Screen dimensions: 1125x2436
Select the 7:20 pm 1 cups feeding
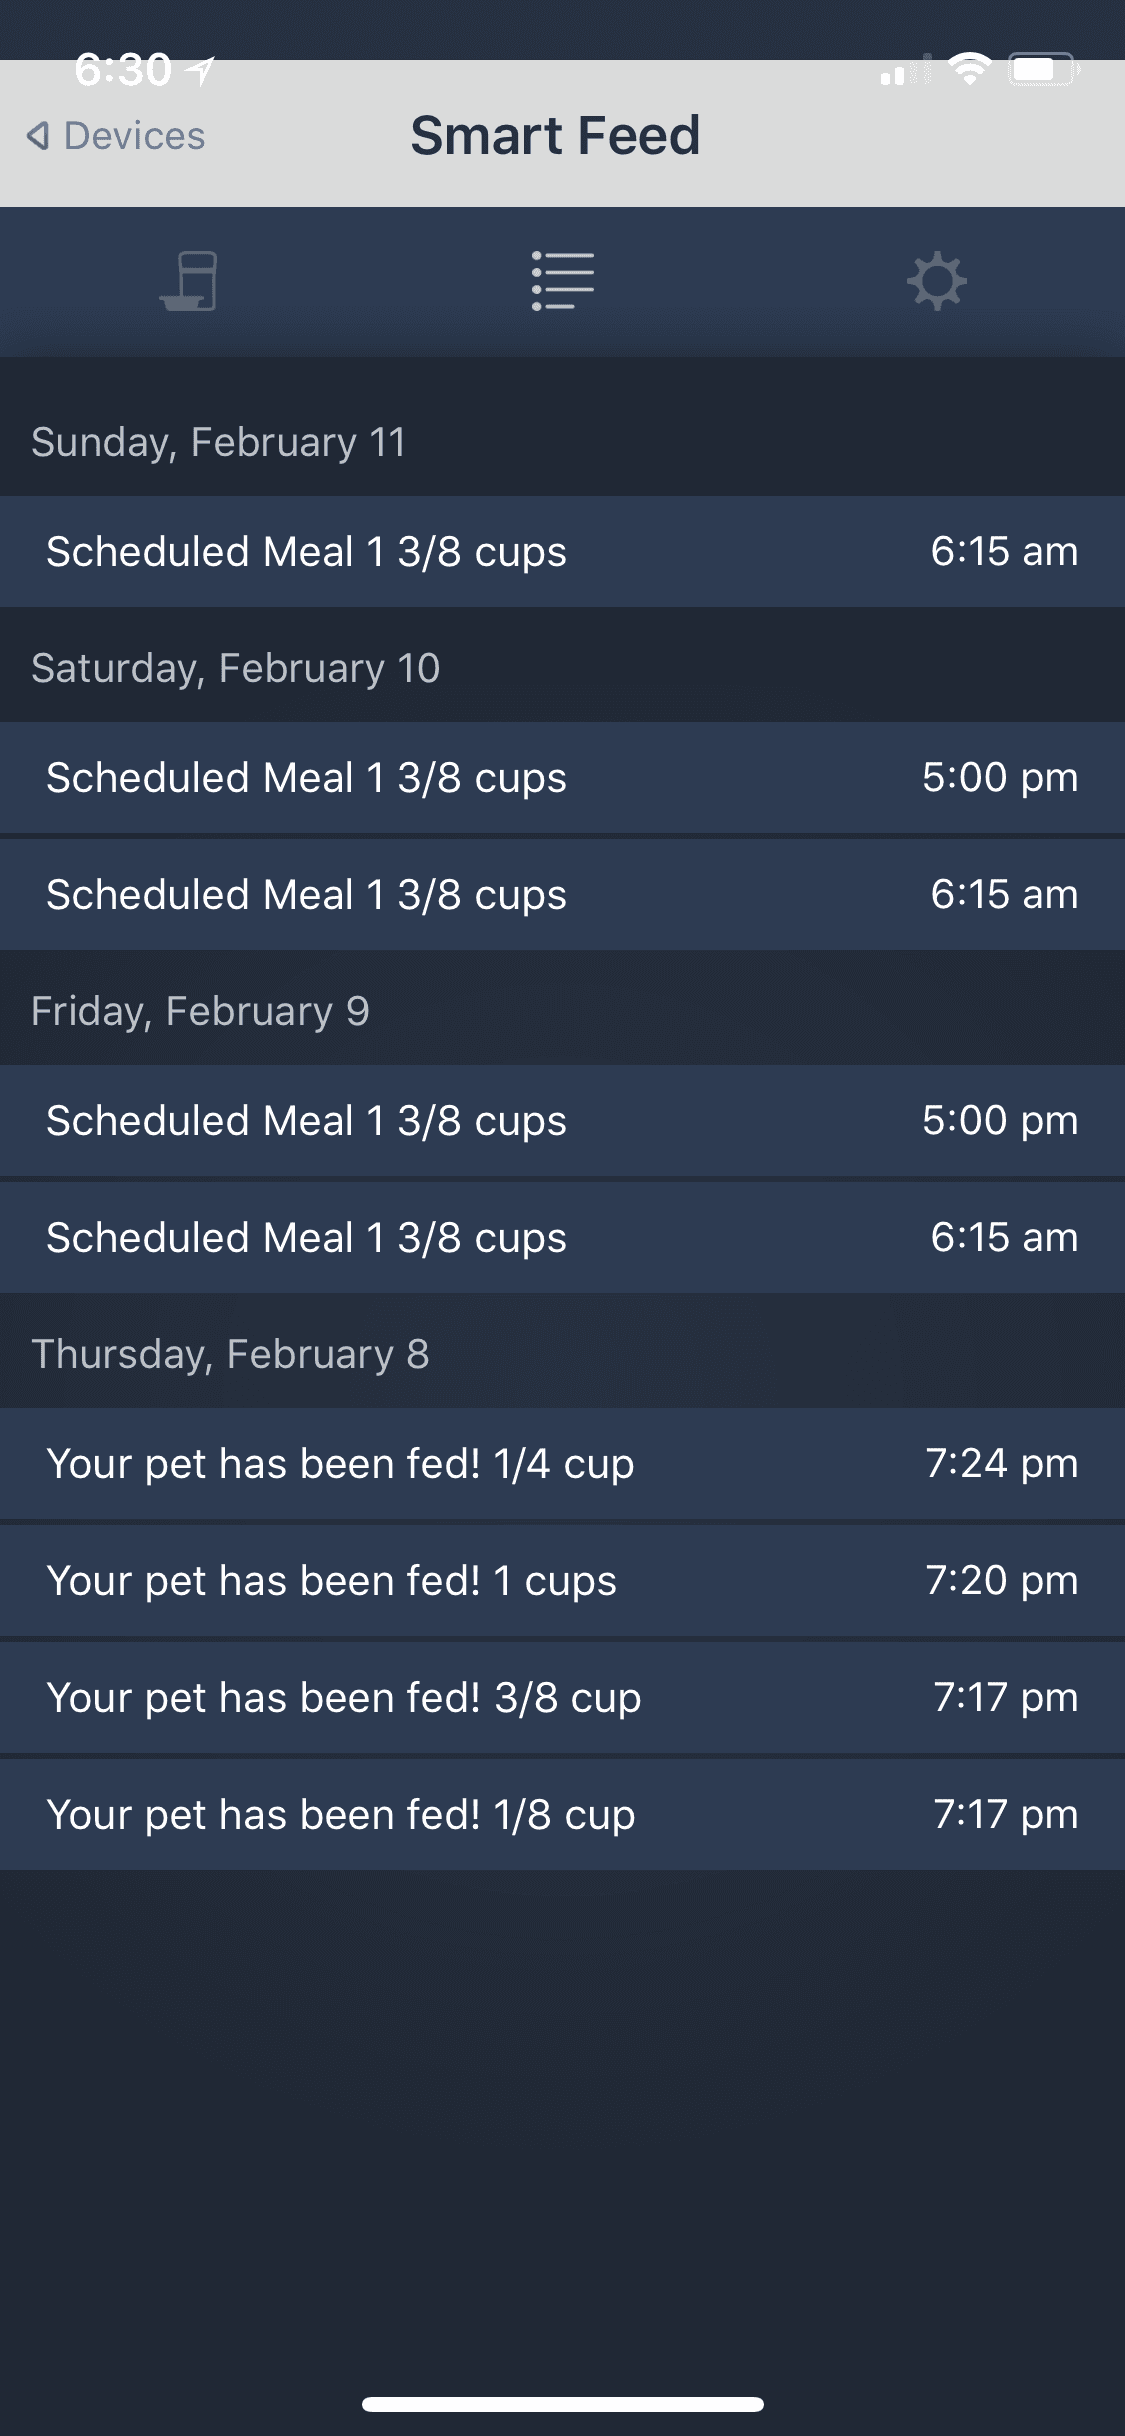[x=562, y=1581]
